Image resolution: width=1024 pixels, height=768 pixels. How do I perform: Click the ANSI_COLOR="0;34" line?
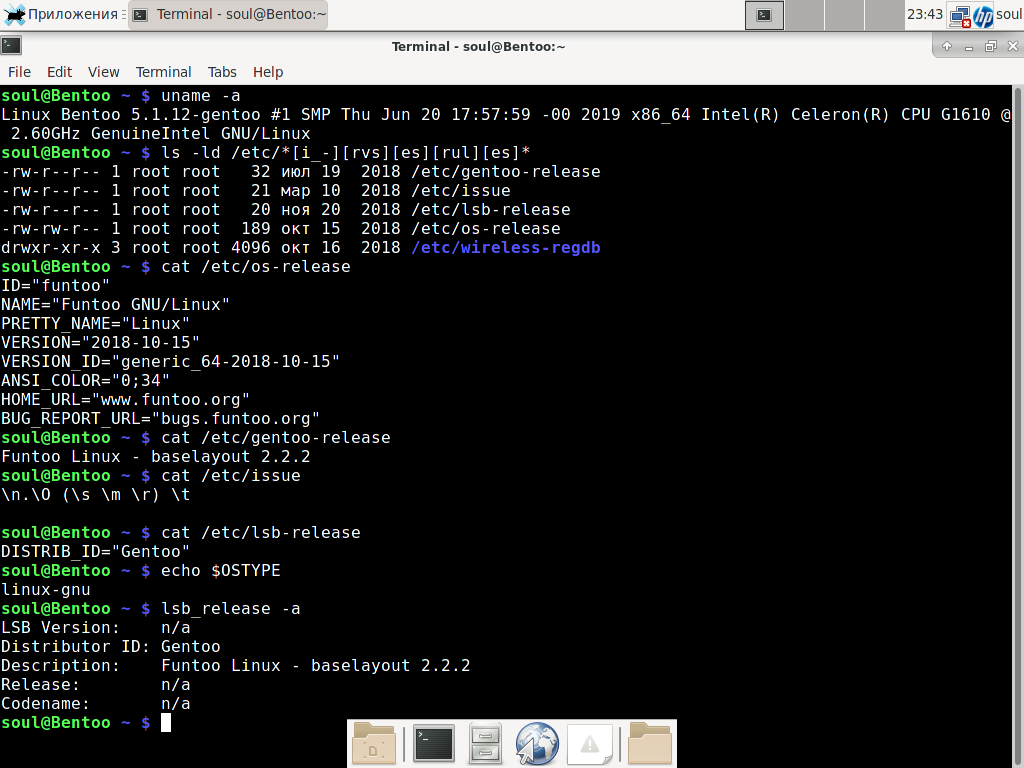(86, 380)
